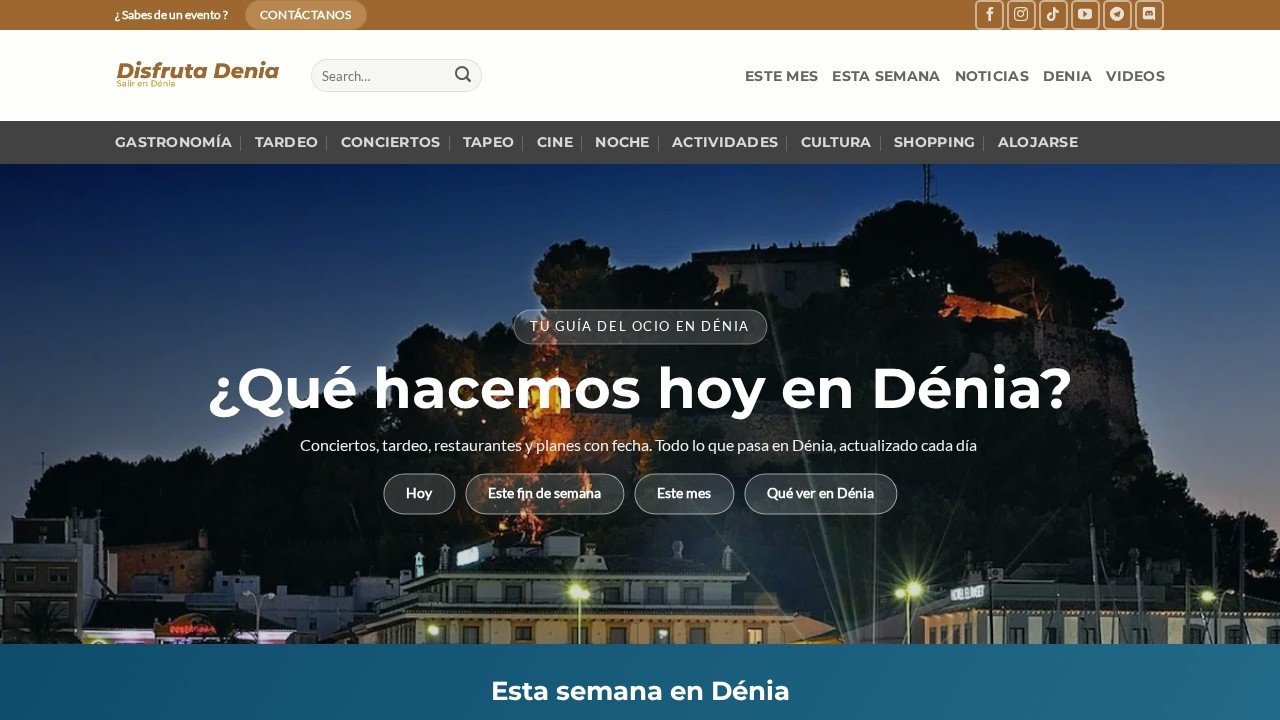Open the Facebook social icon
The height and width of the screenshot is (720, 1280).
pyautogui.click(x=989, y=15)
